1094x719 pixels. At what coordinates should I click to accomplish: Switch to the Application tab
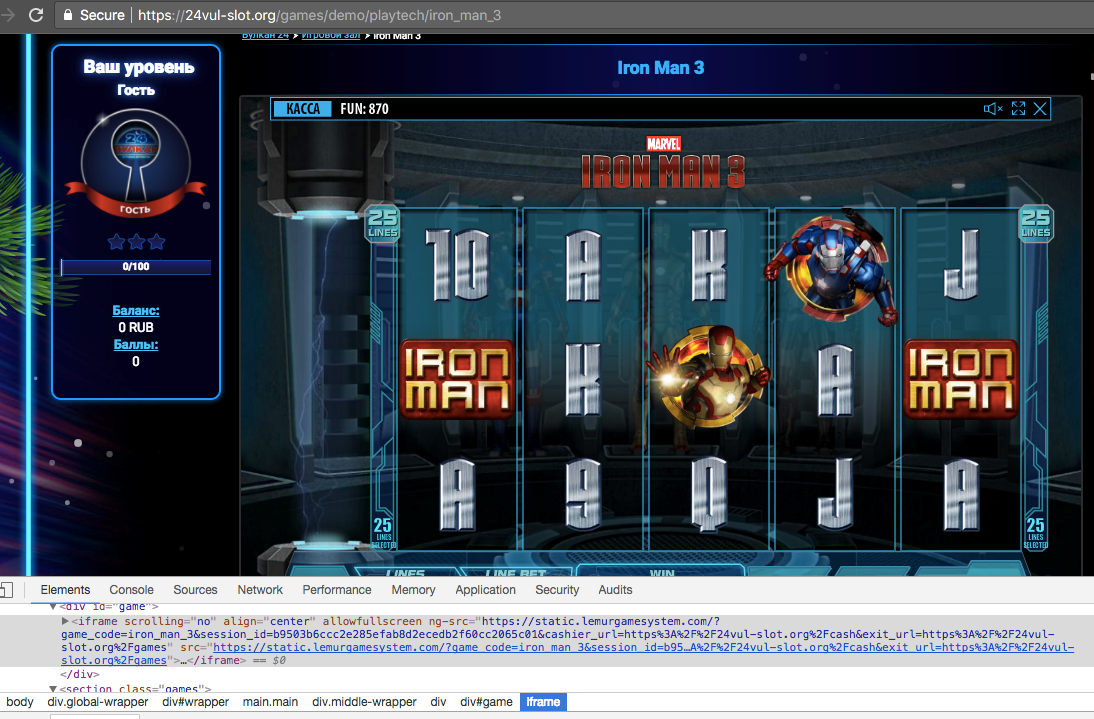tap(485, 590)
